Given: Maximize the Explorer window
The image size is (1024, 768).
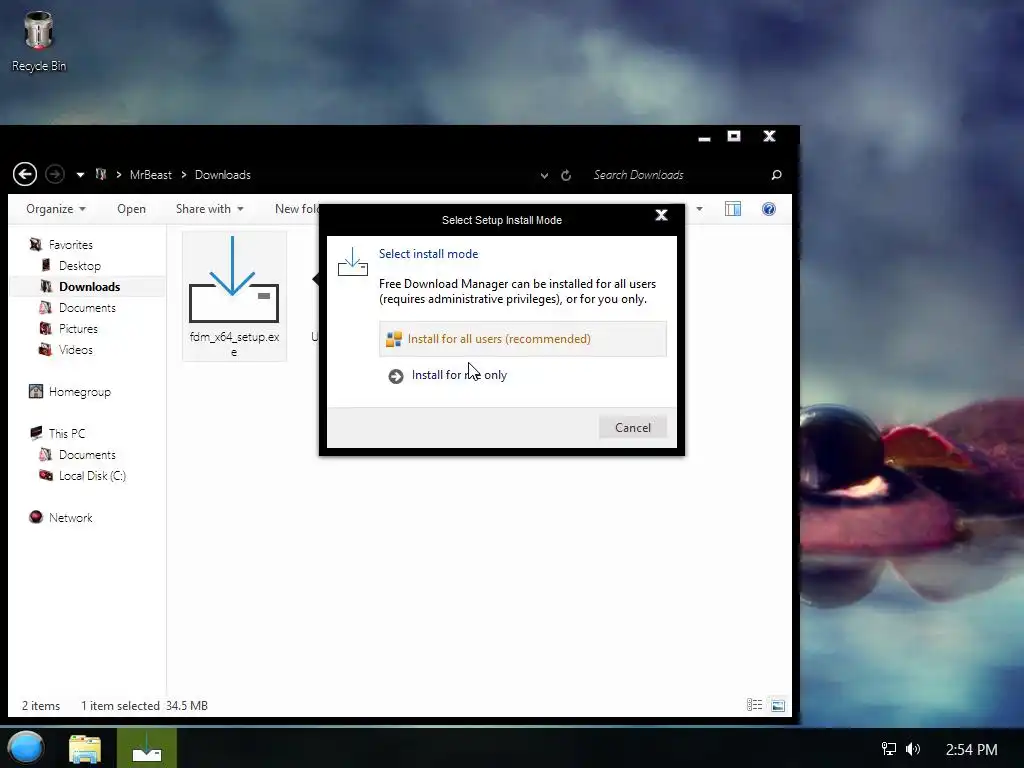Looking at the screenshot, I should click(x=734, y=136).
